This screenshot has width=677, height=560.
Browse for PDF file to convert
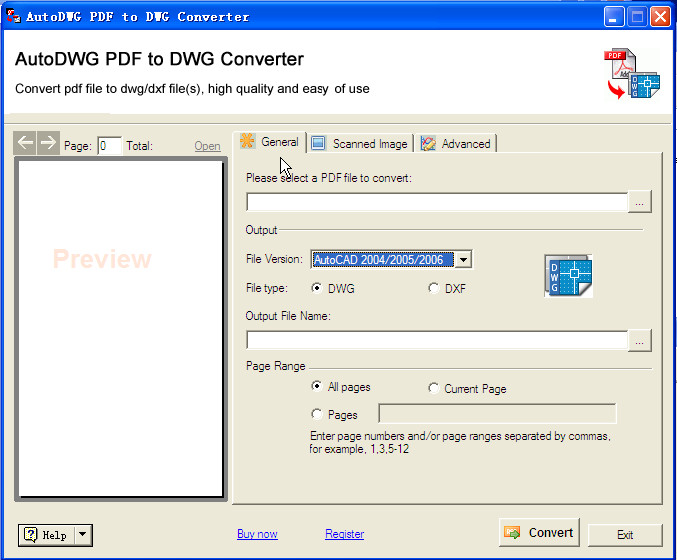point(639,202)
